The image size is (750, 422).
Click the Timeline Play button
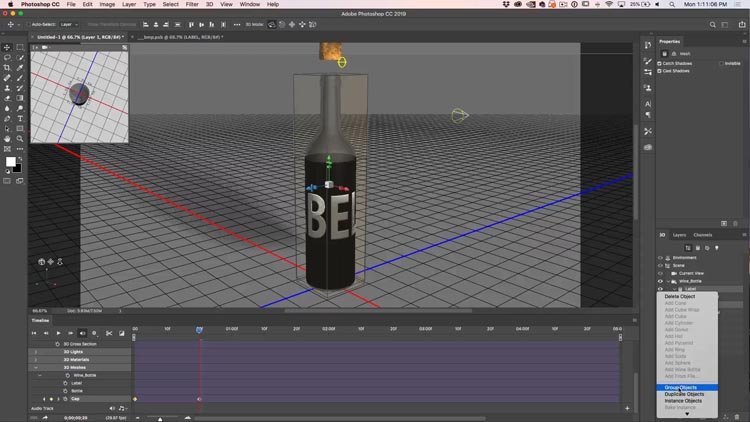pos(58,333)
